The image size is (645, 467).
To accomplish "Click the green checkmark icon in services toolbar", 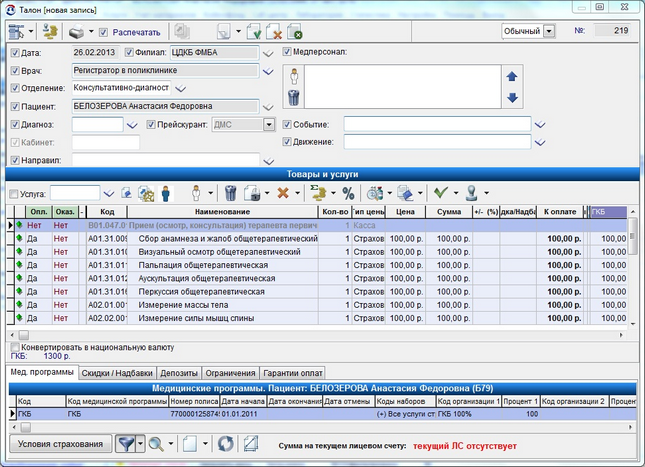I will tap(441, 192).
